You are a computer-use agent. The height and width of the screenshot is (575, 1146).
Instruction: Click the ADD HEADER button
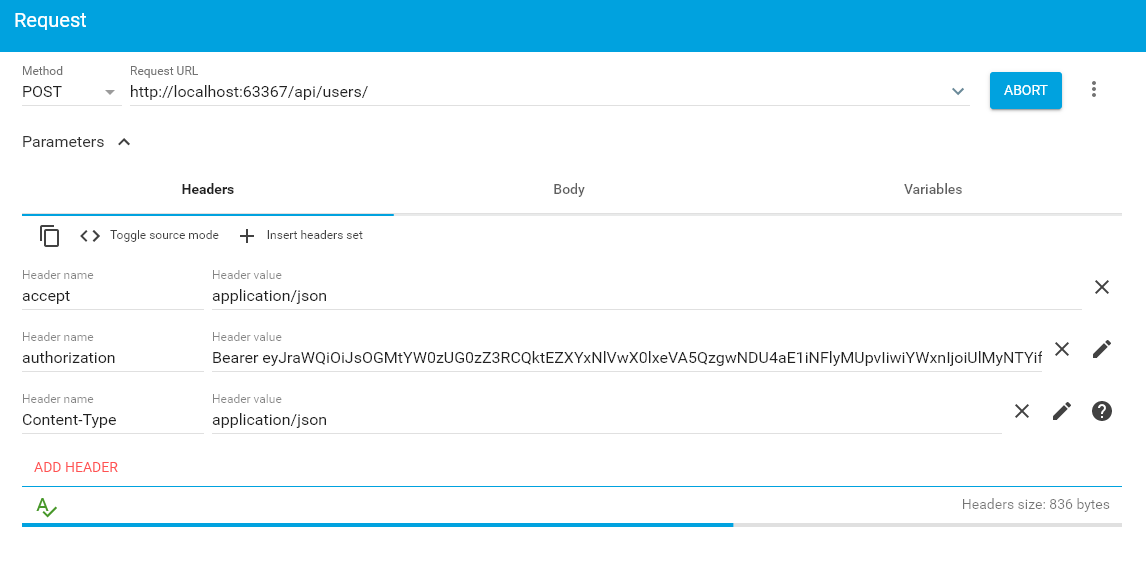[76, 467]
